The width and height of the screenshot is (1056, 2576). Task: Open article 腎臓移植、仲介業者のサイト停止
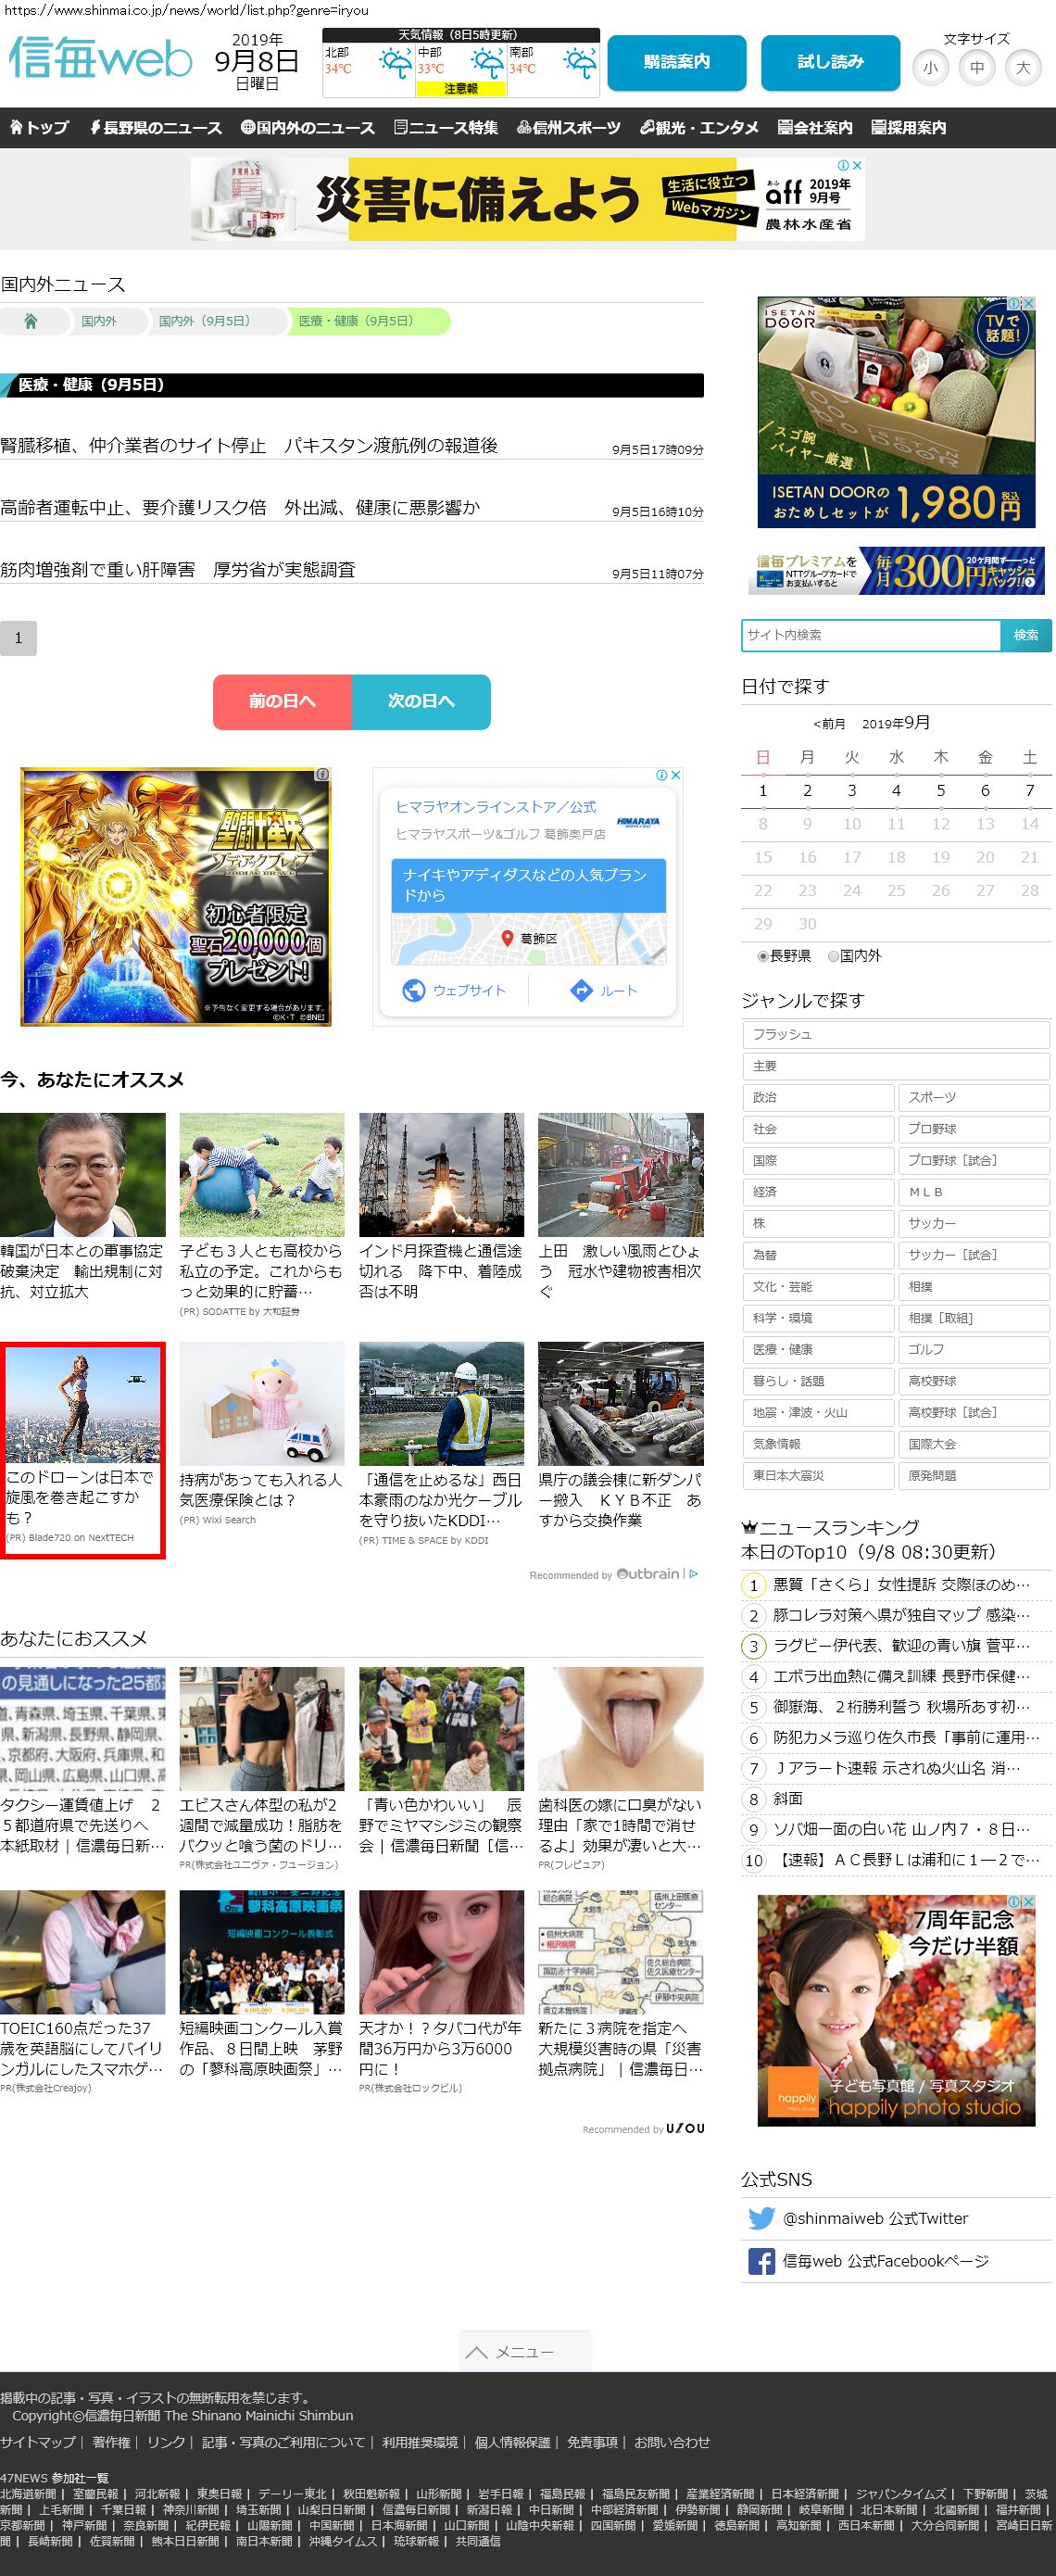249,445
